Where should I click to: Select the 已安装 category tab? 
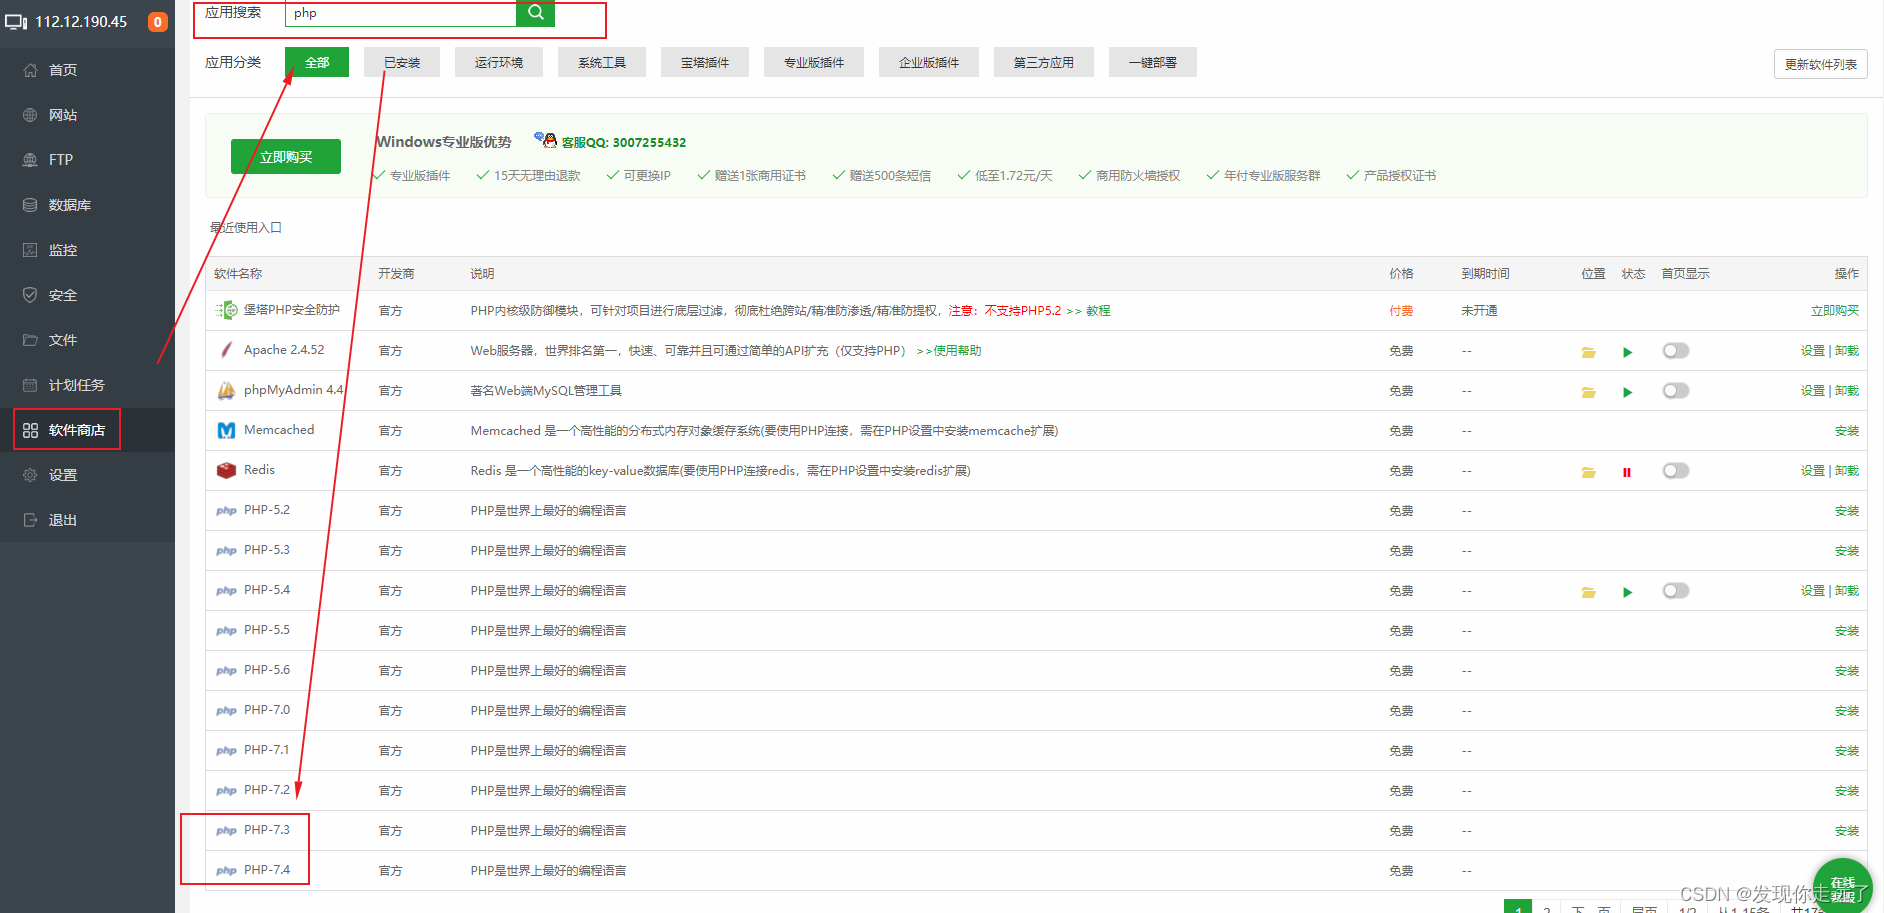402,62
